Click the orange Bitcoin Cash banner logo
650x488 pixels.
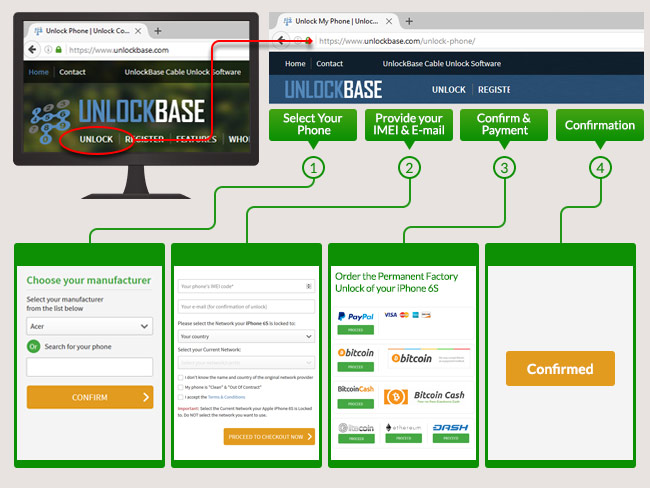point(424,396)
